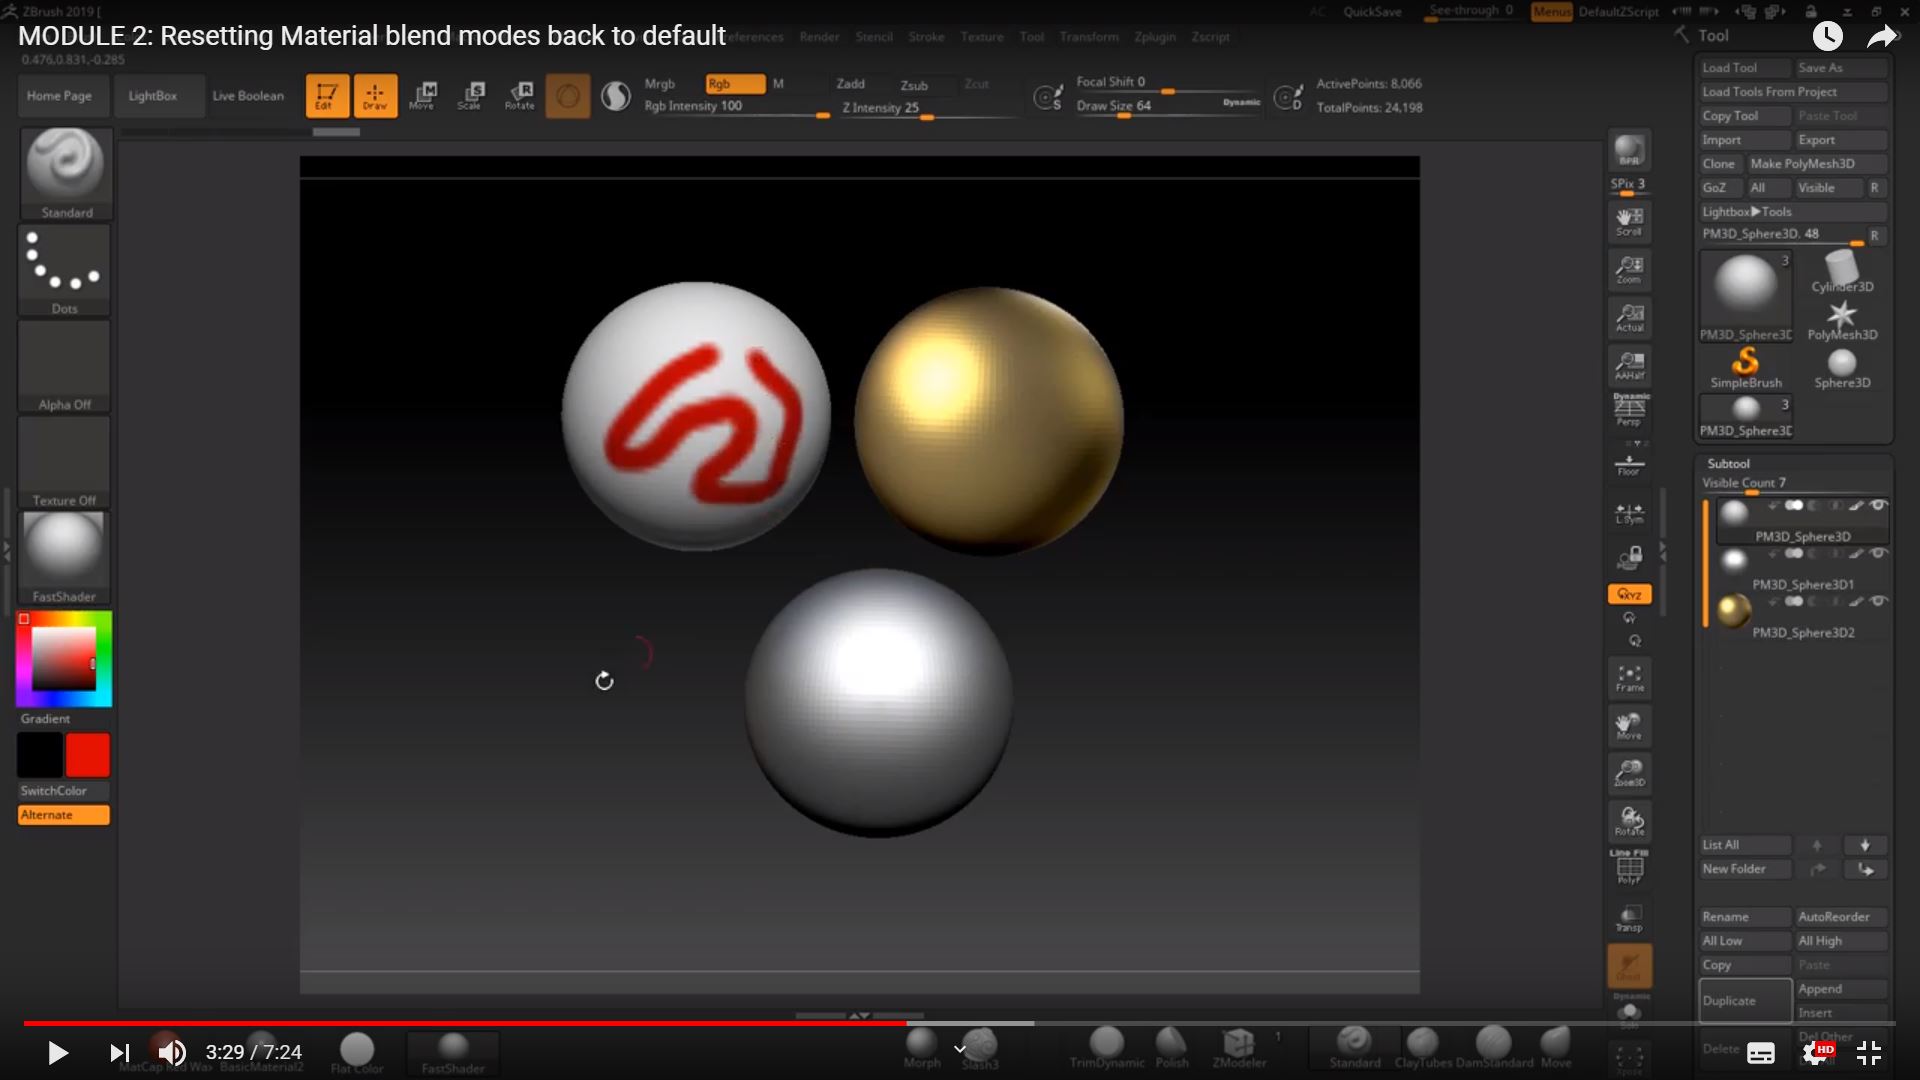Open the Render menu
The image size is (1920, 1080).
click(x=820, y=37)
